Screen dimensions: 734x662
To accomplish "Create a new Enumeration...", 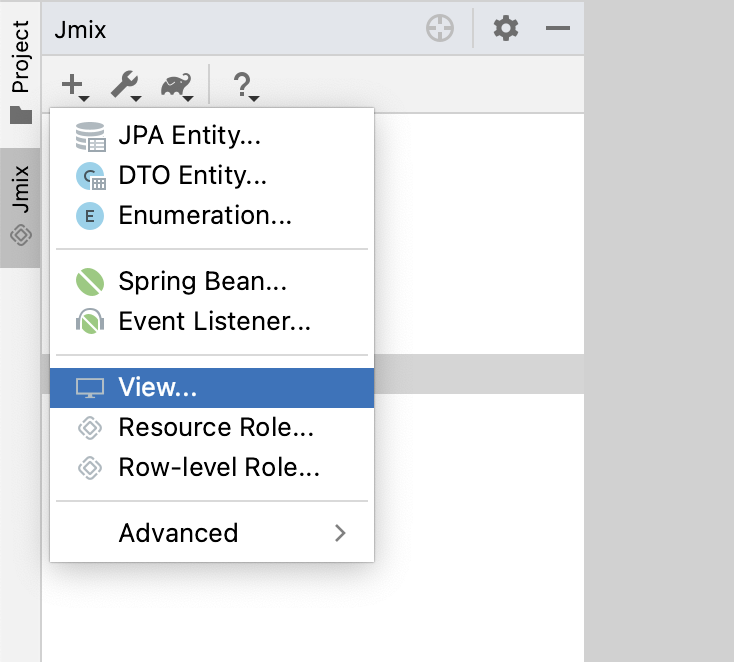I will 204,216.
